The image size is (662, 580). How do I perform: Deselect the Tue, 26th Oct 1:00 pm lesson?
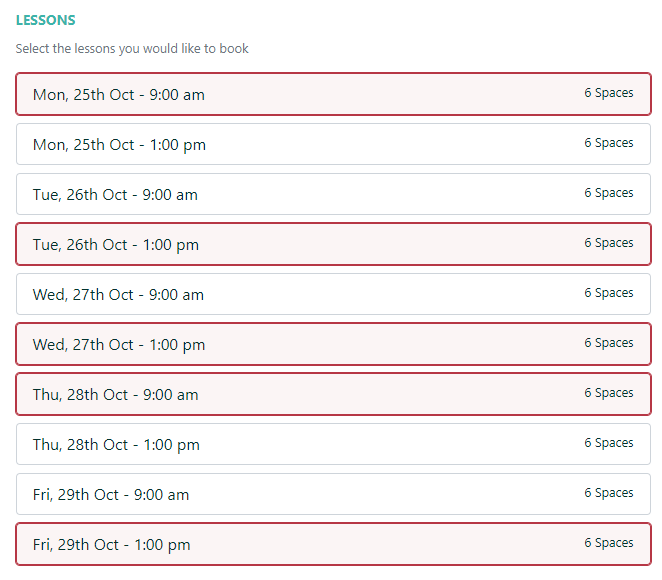pyautogui.click(x=333, y=244)
